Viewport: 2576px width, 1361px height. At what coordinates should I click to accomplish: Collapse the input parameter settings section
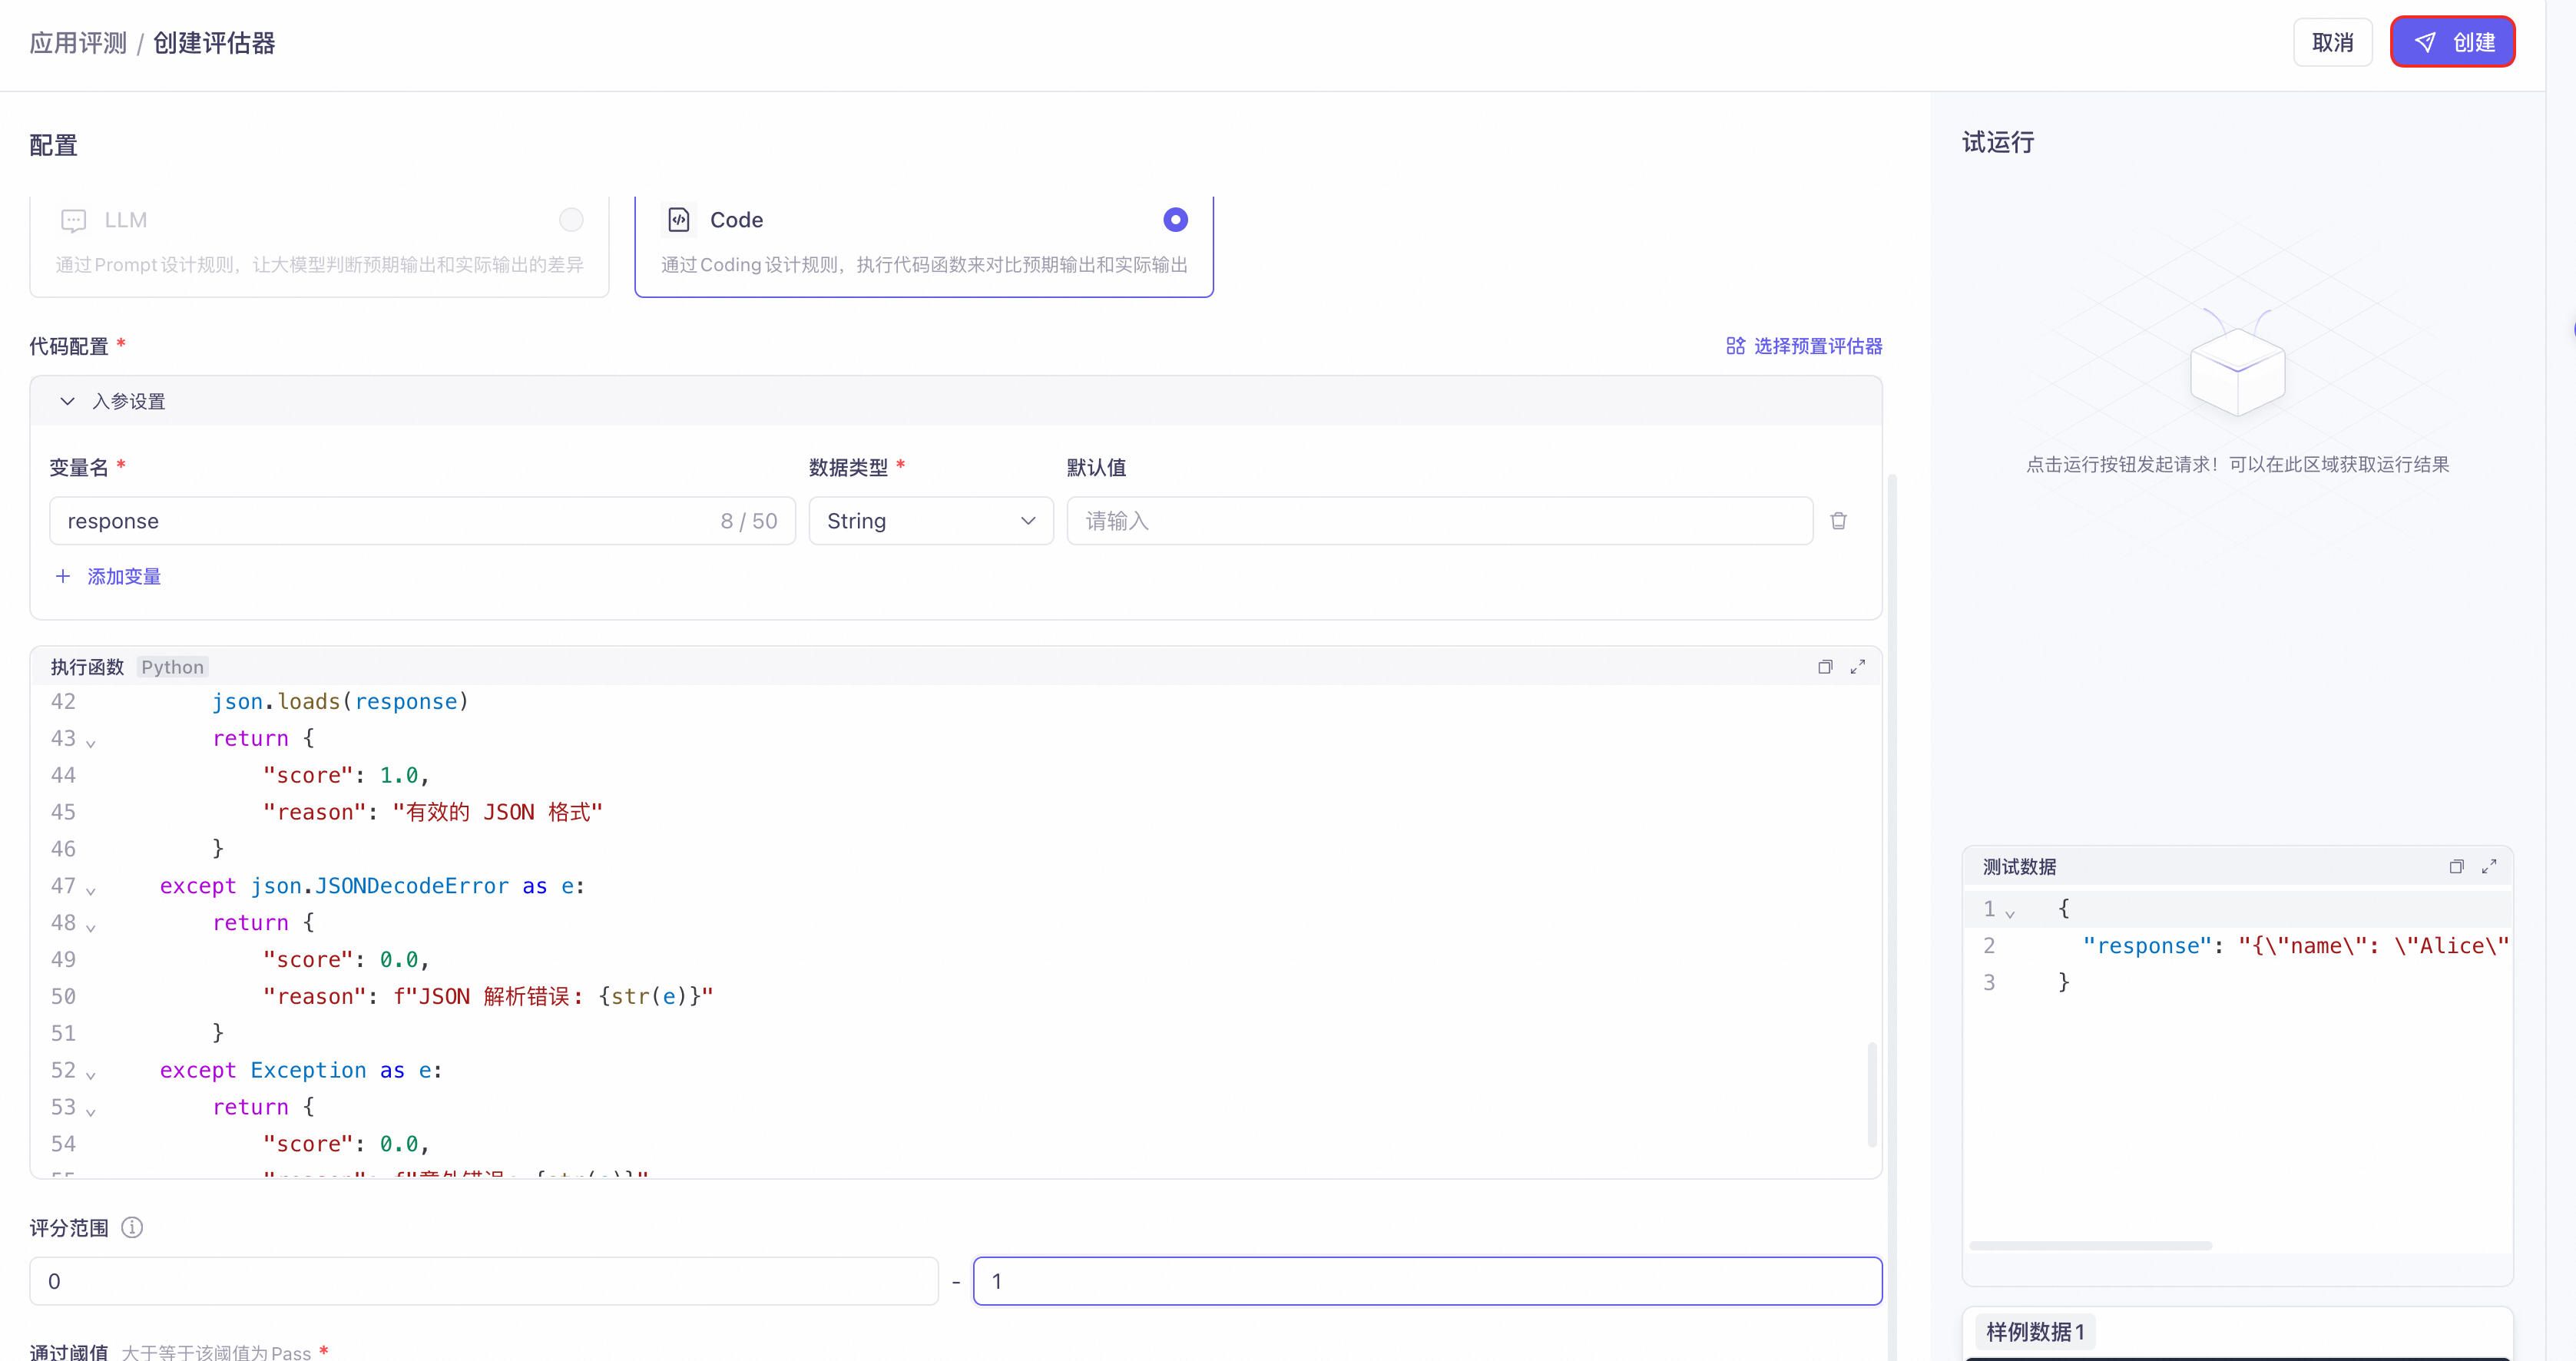click(x=67, y=401)
